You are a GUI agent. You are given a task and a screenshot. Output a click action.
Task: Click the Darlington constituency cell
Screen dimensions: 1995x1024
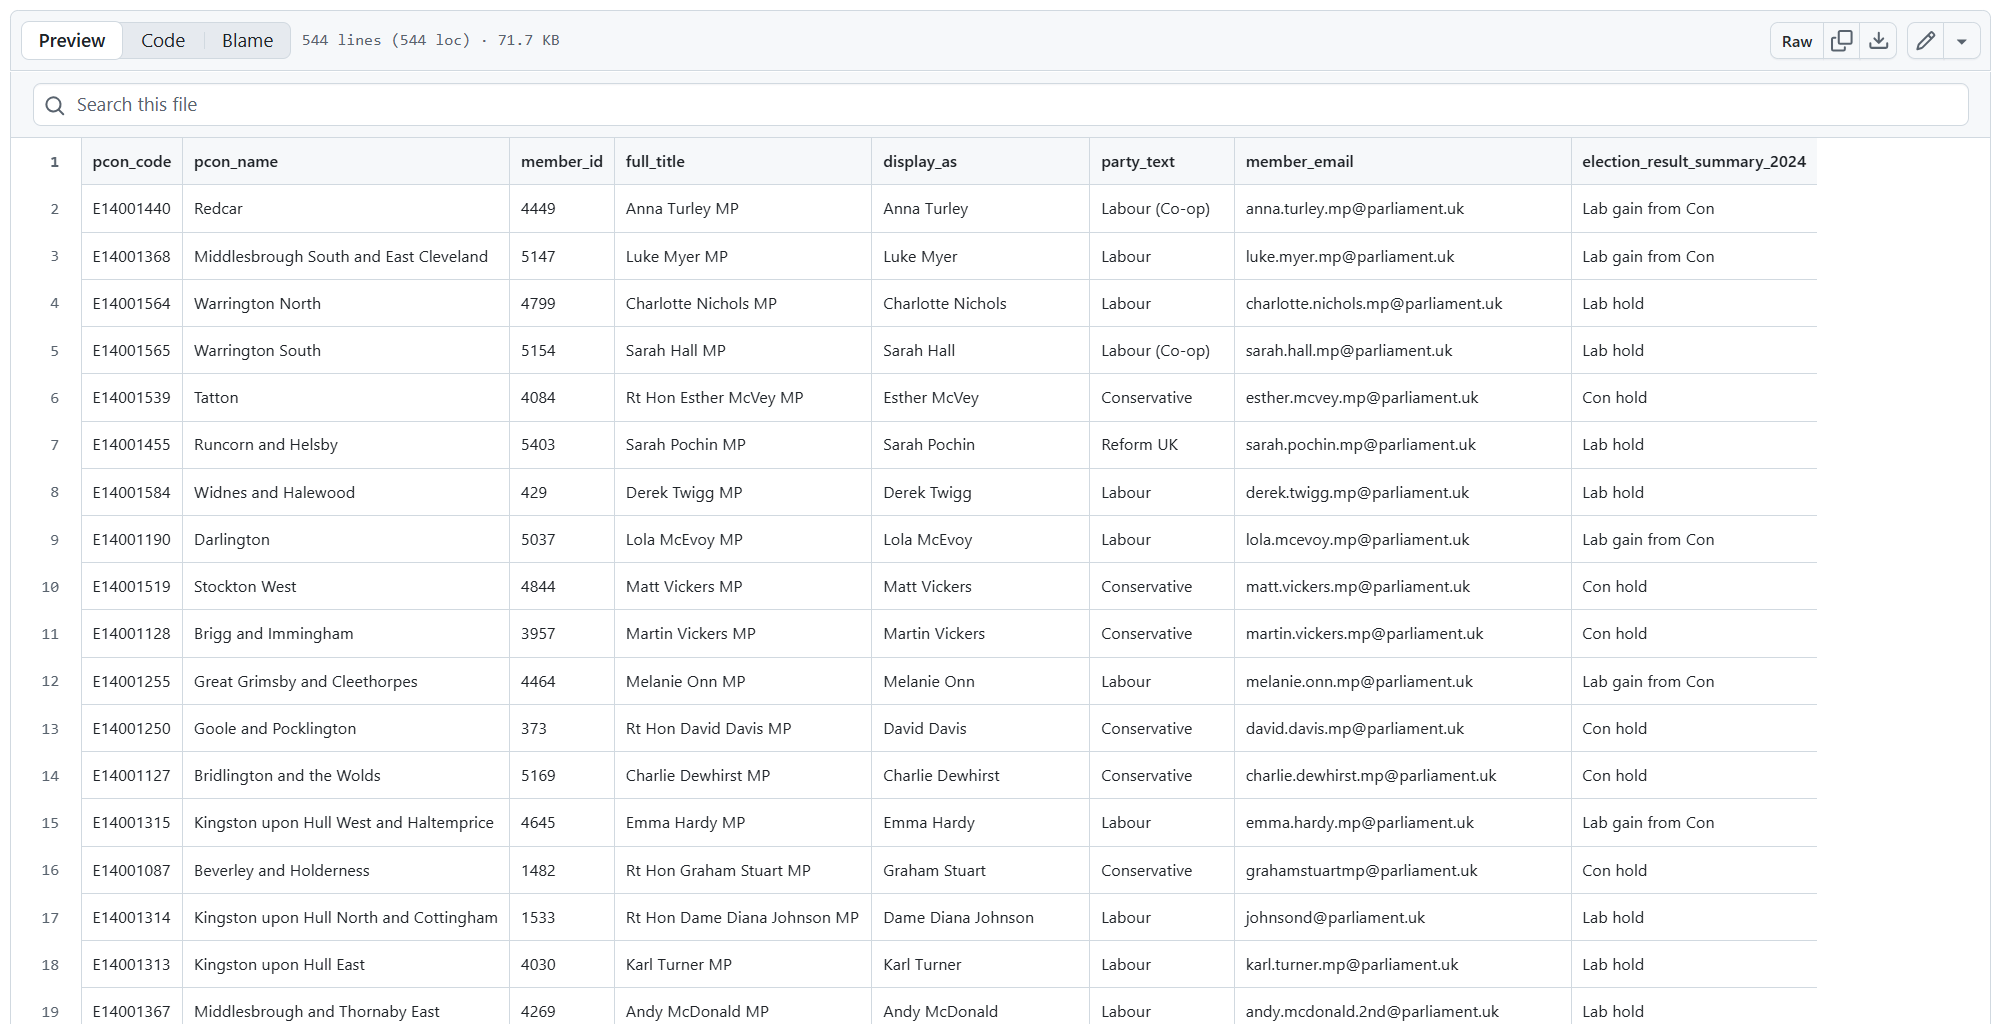point(346,539)
